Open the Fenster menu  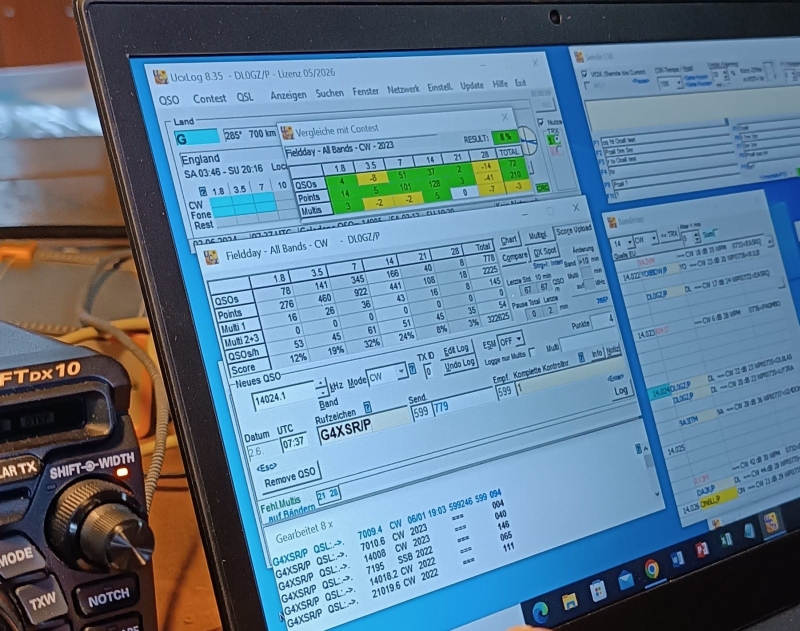click(x=365, y=91)
